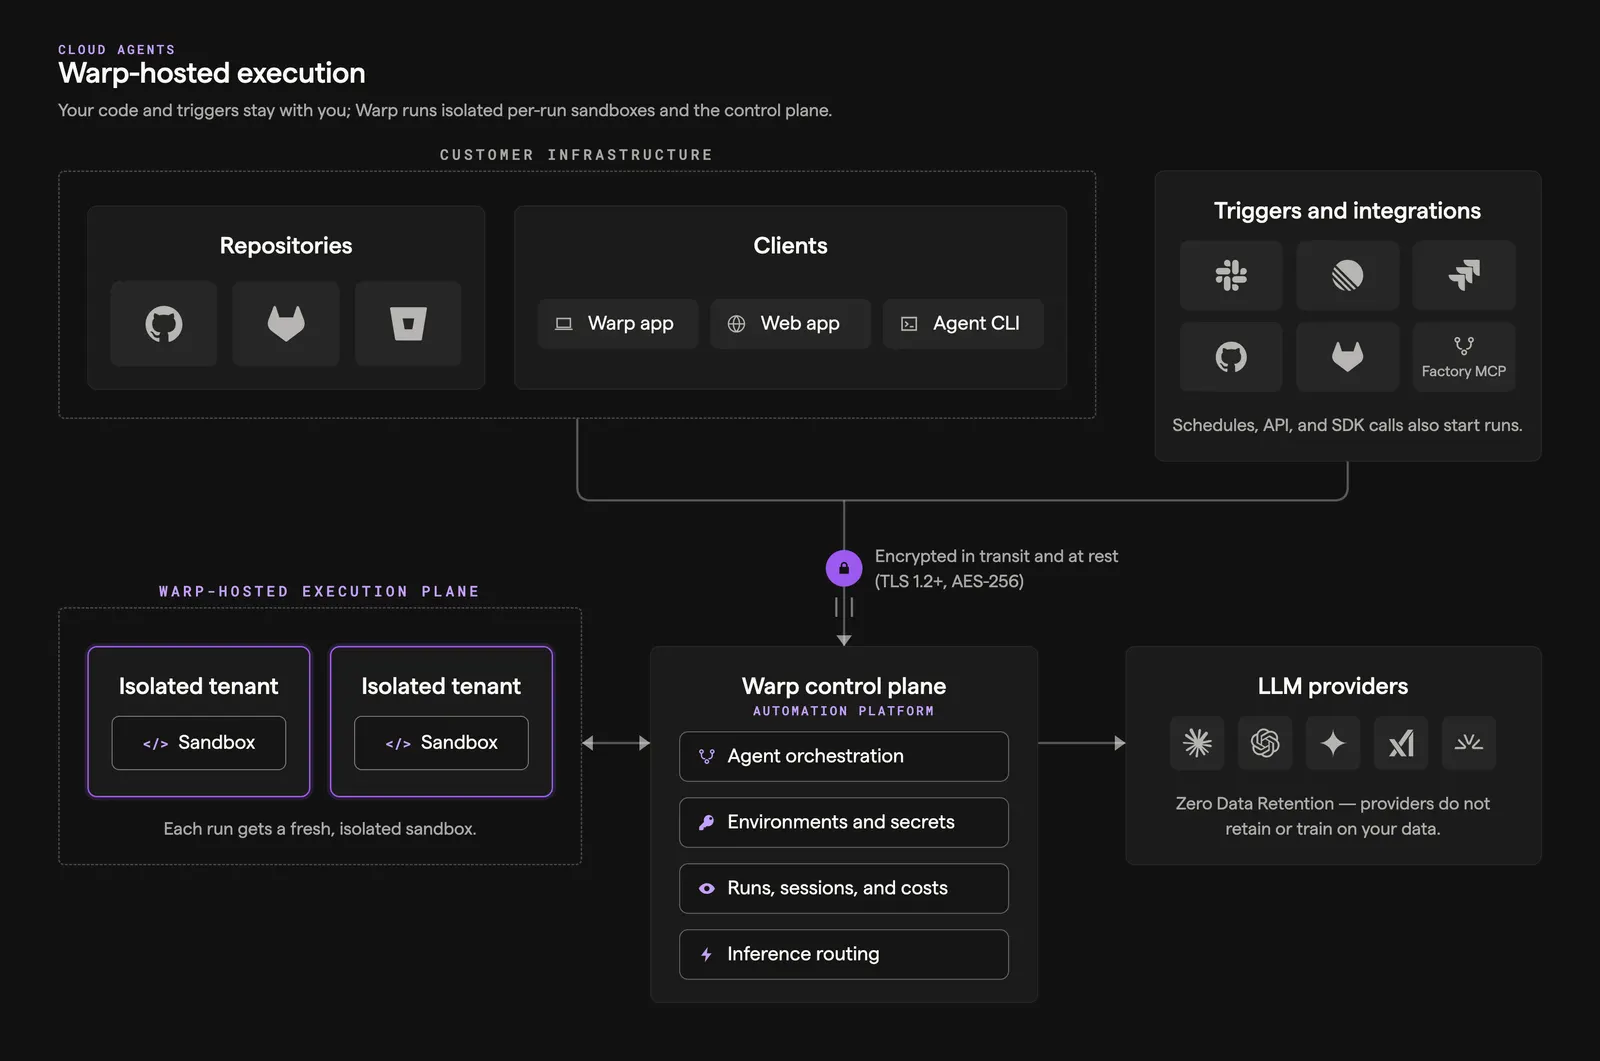The image size is (1600, 1061).
Task: Click the eye icon beside Runs, sessions, and costs
Action: tap(706, 888)
